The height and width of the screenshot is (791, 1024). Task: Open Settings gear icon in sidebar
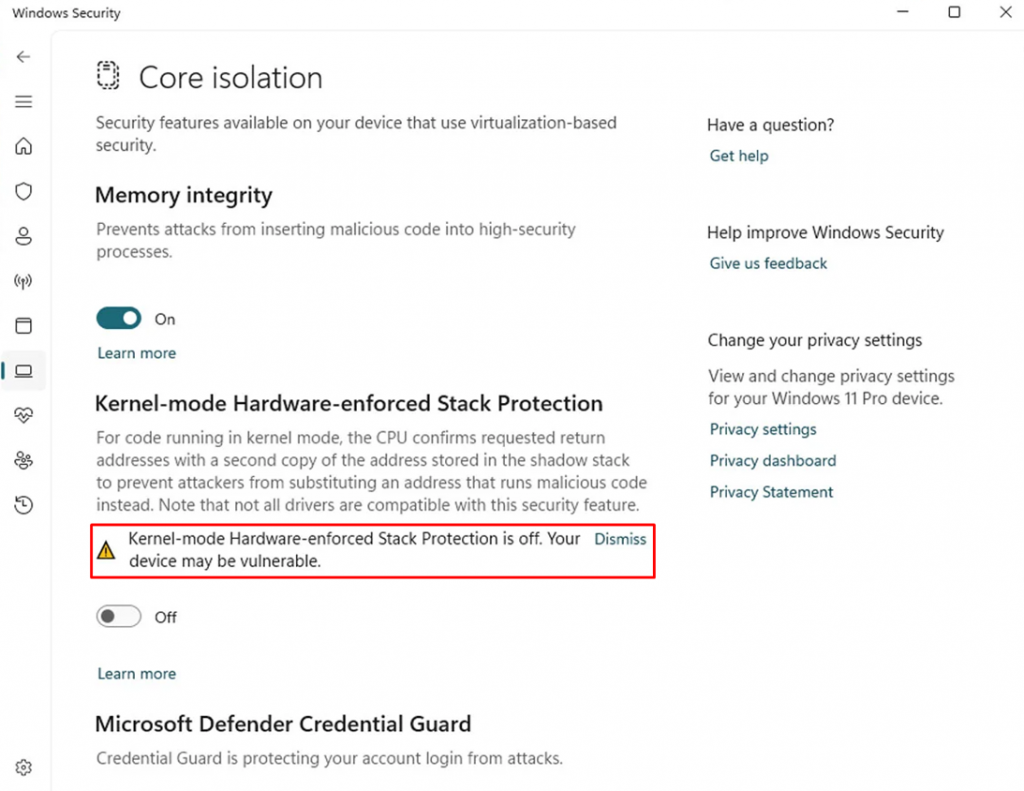(x=24, y=767)
